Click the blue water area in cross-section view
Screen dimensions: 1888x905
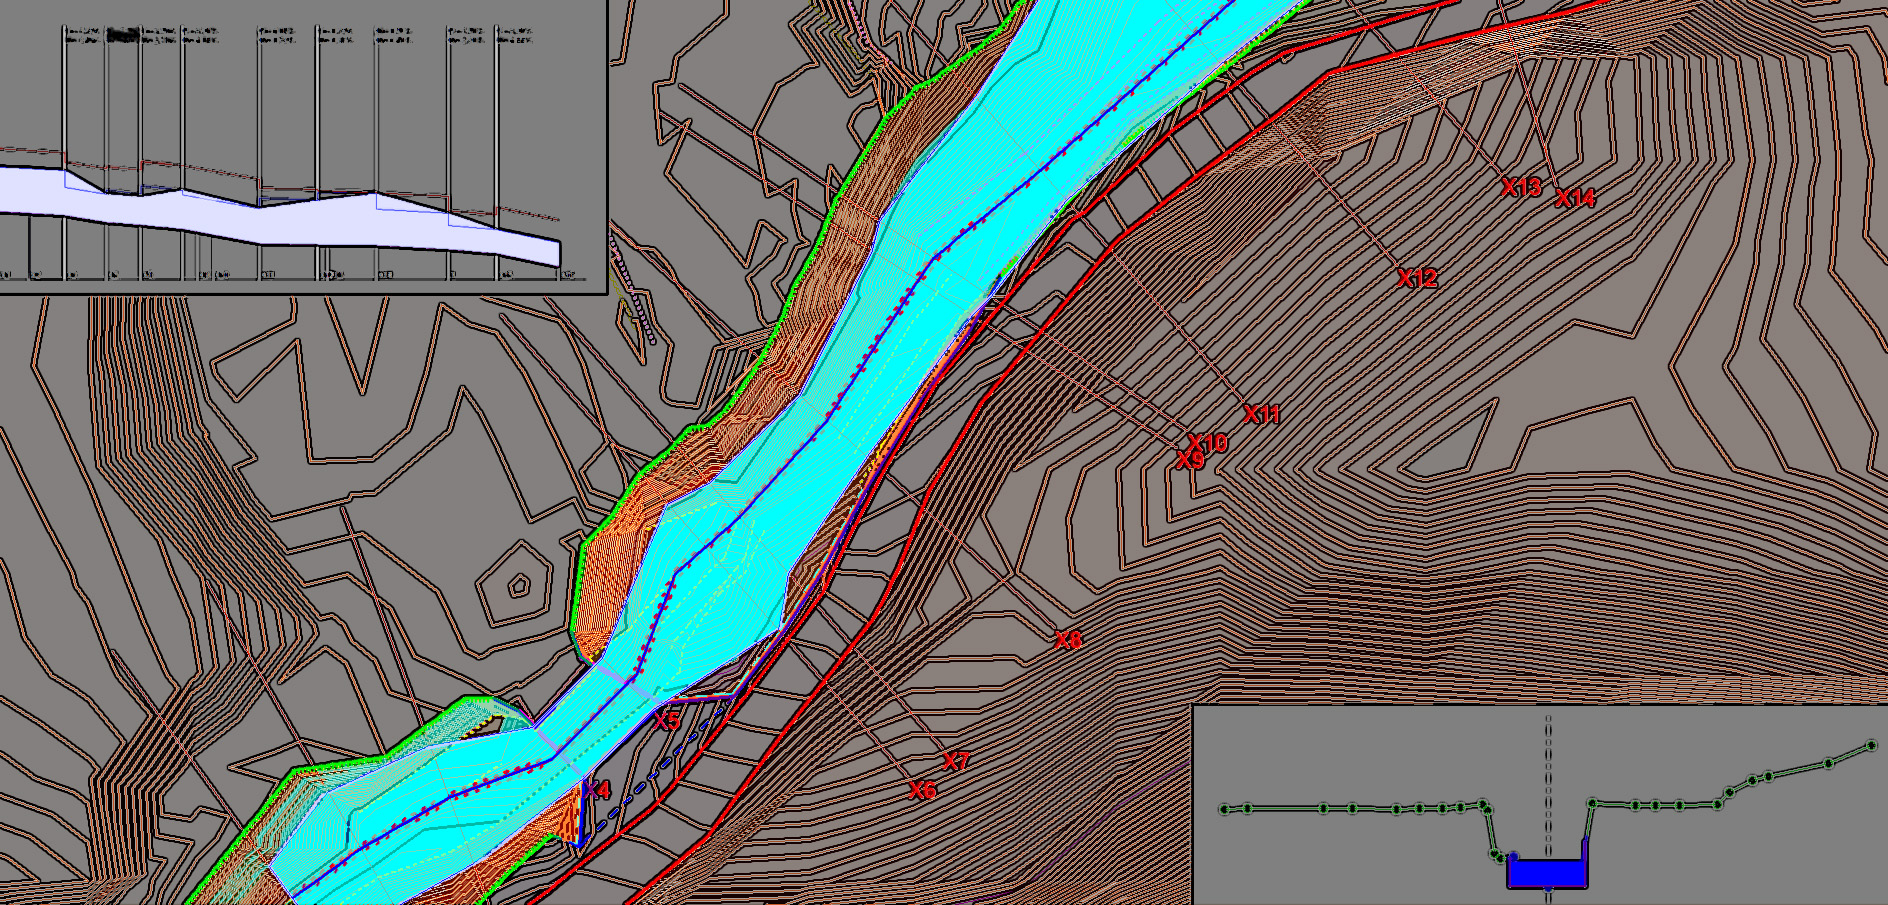[1547, 874]
